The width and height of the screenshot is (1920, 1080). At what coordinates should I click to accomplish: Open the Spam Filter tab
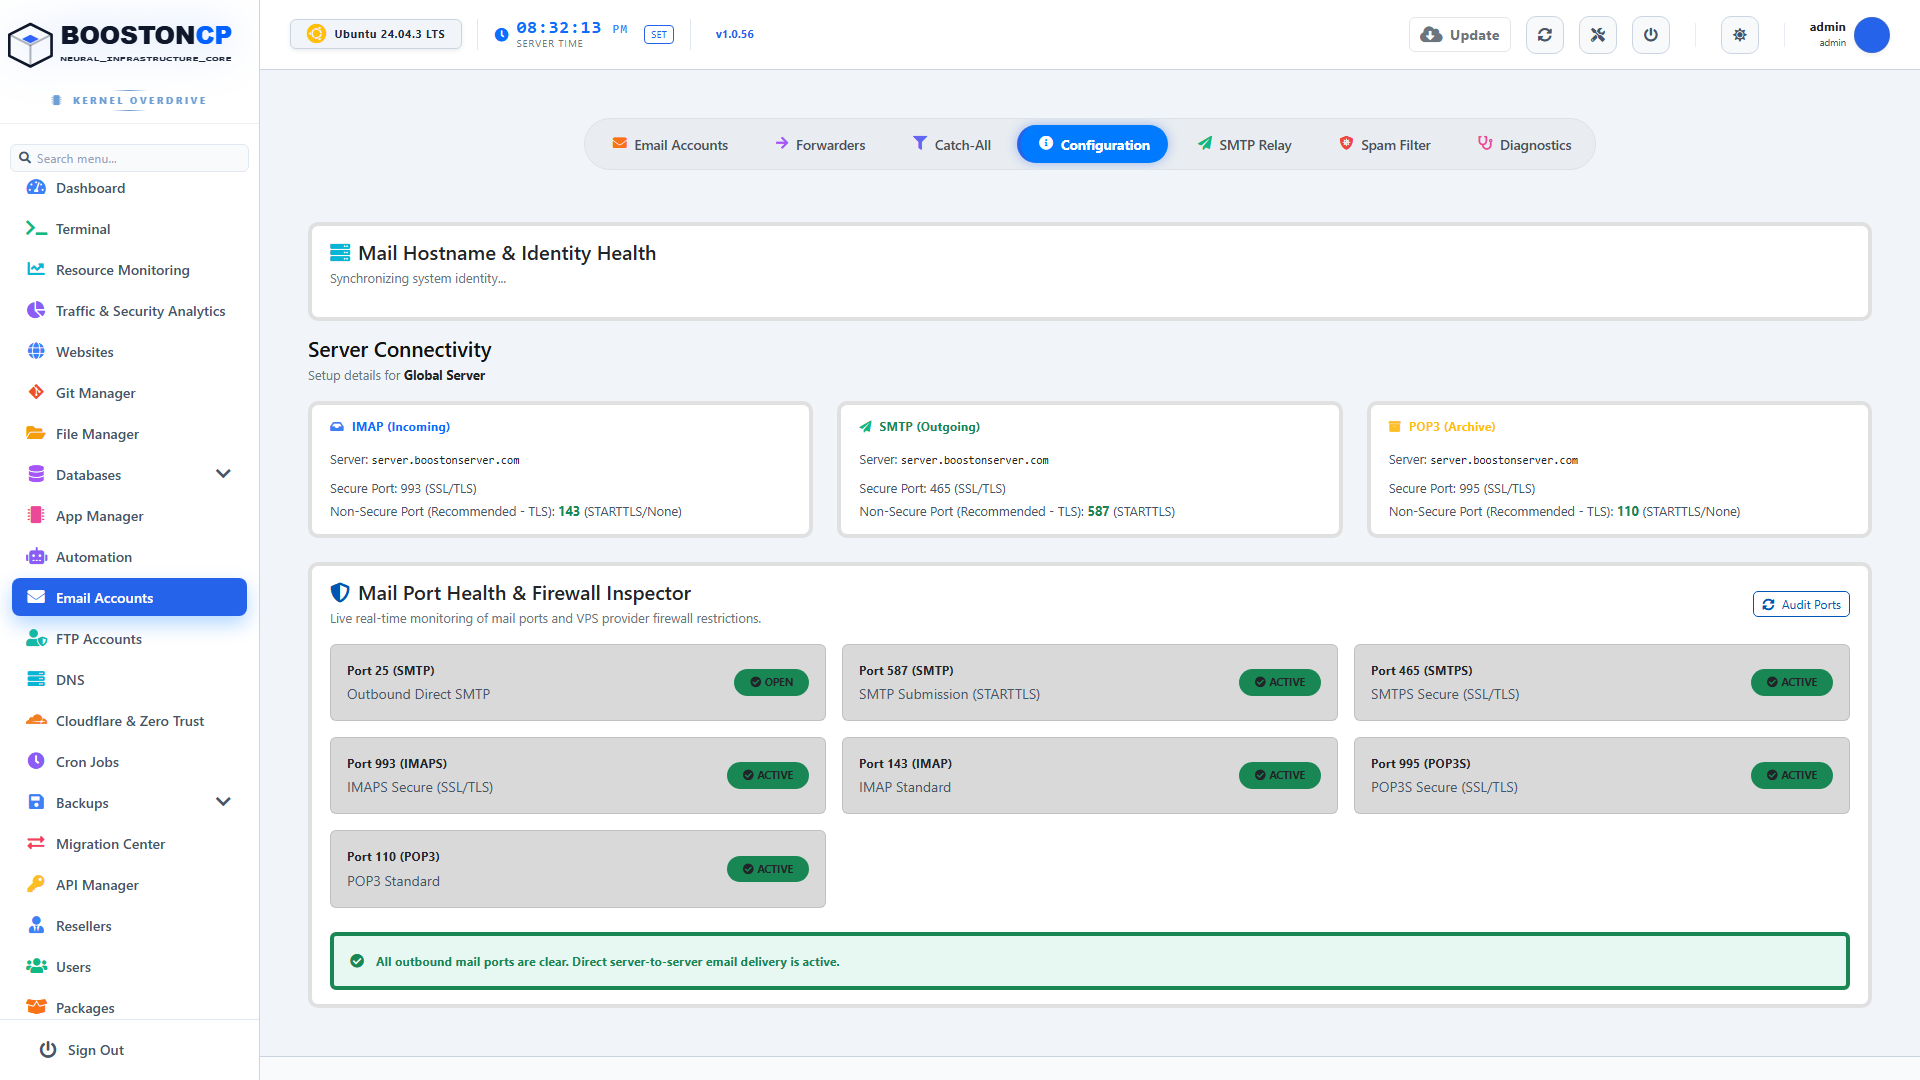coord(1384,145)
